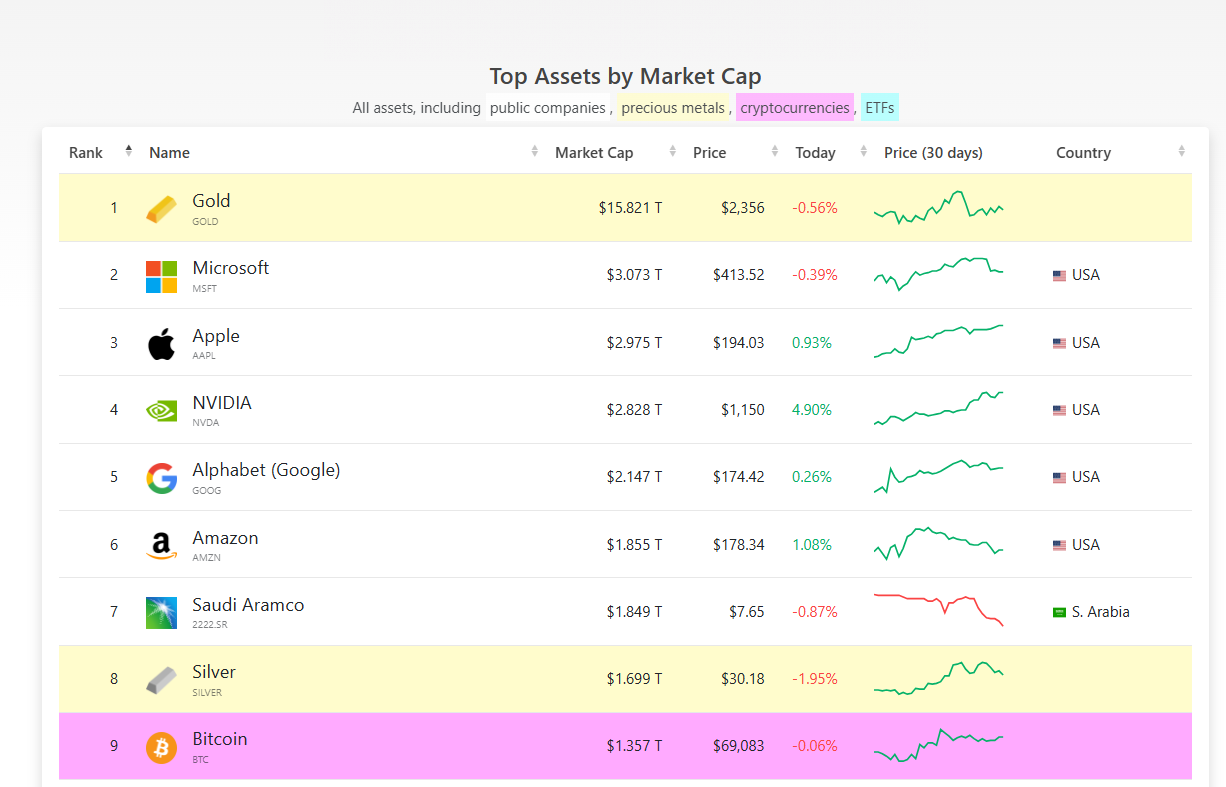Image resolution: width=1226 pixels, height=787 pixels.
Task: Click the Apple logo icon
Action: click(x=161, y=343)
